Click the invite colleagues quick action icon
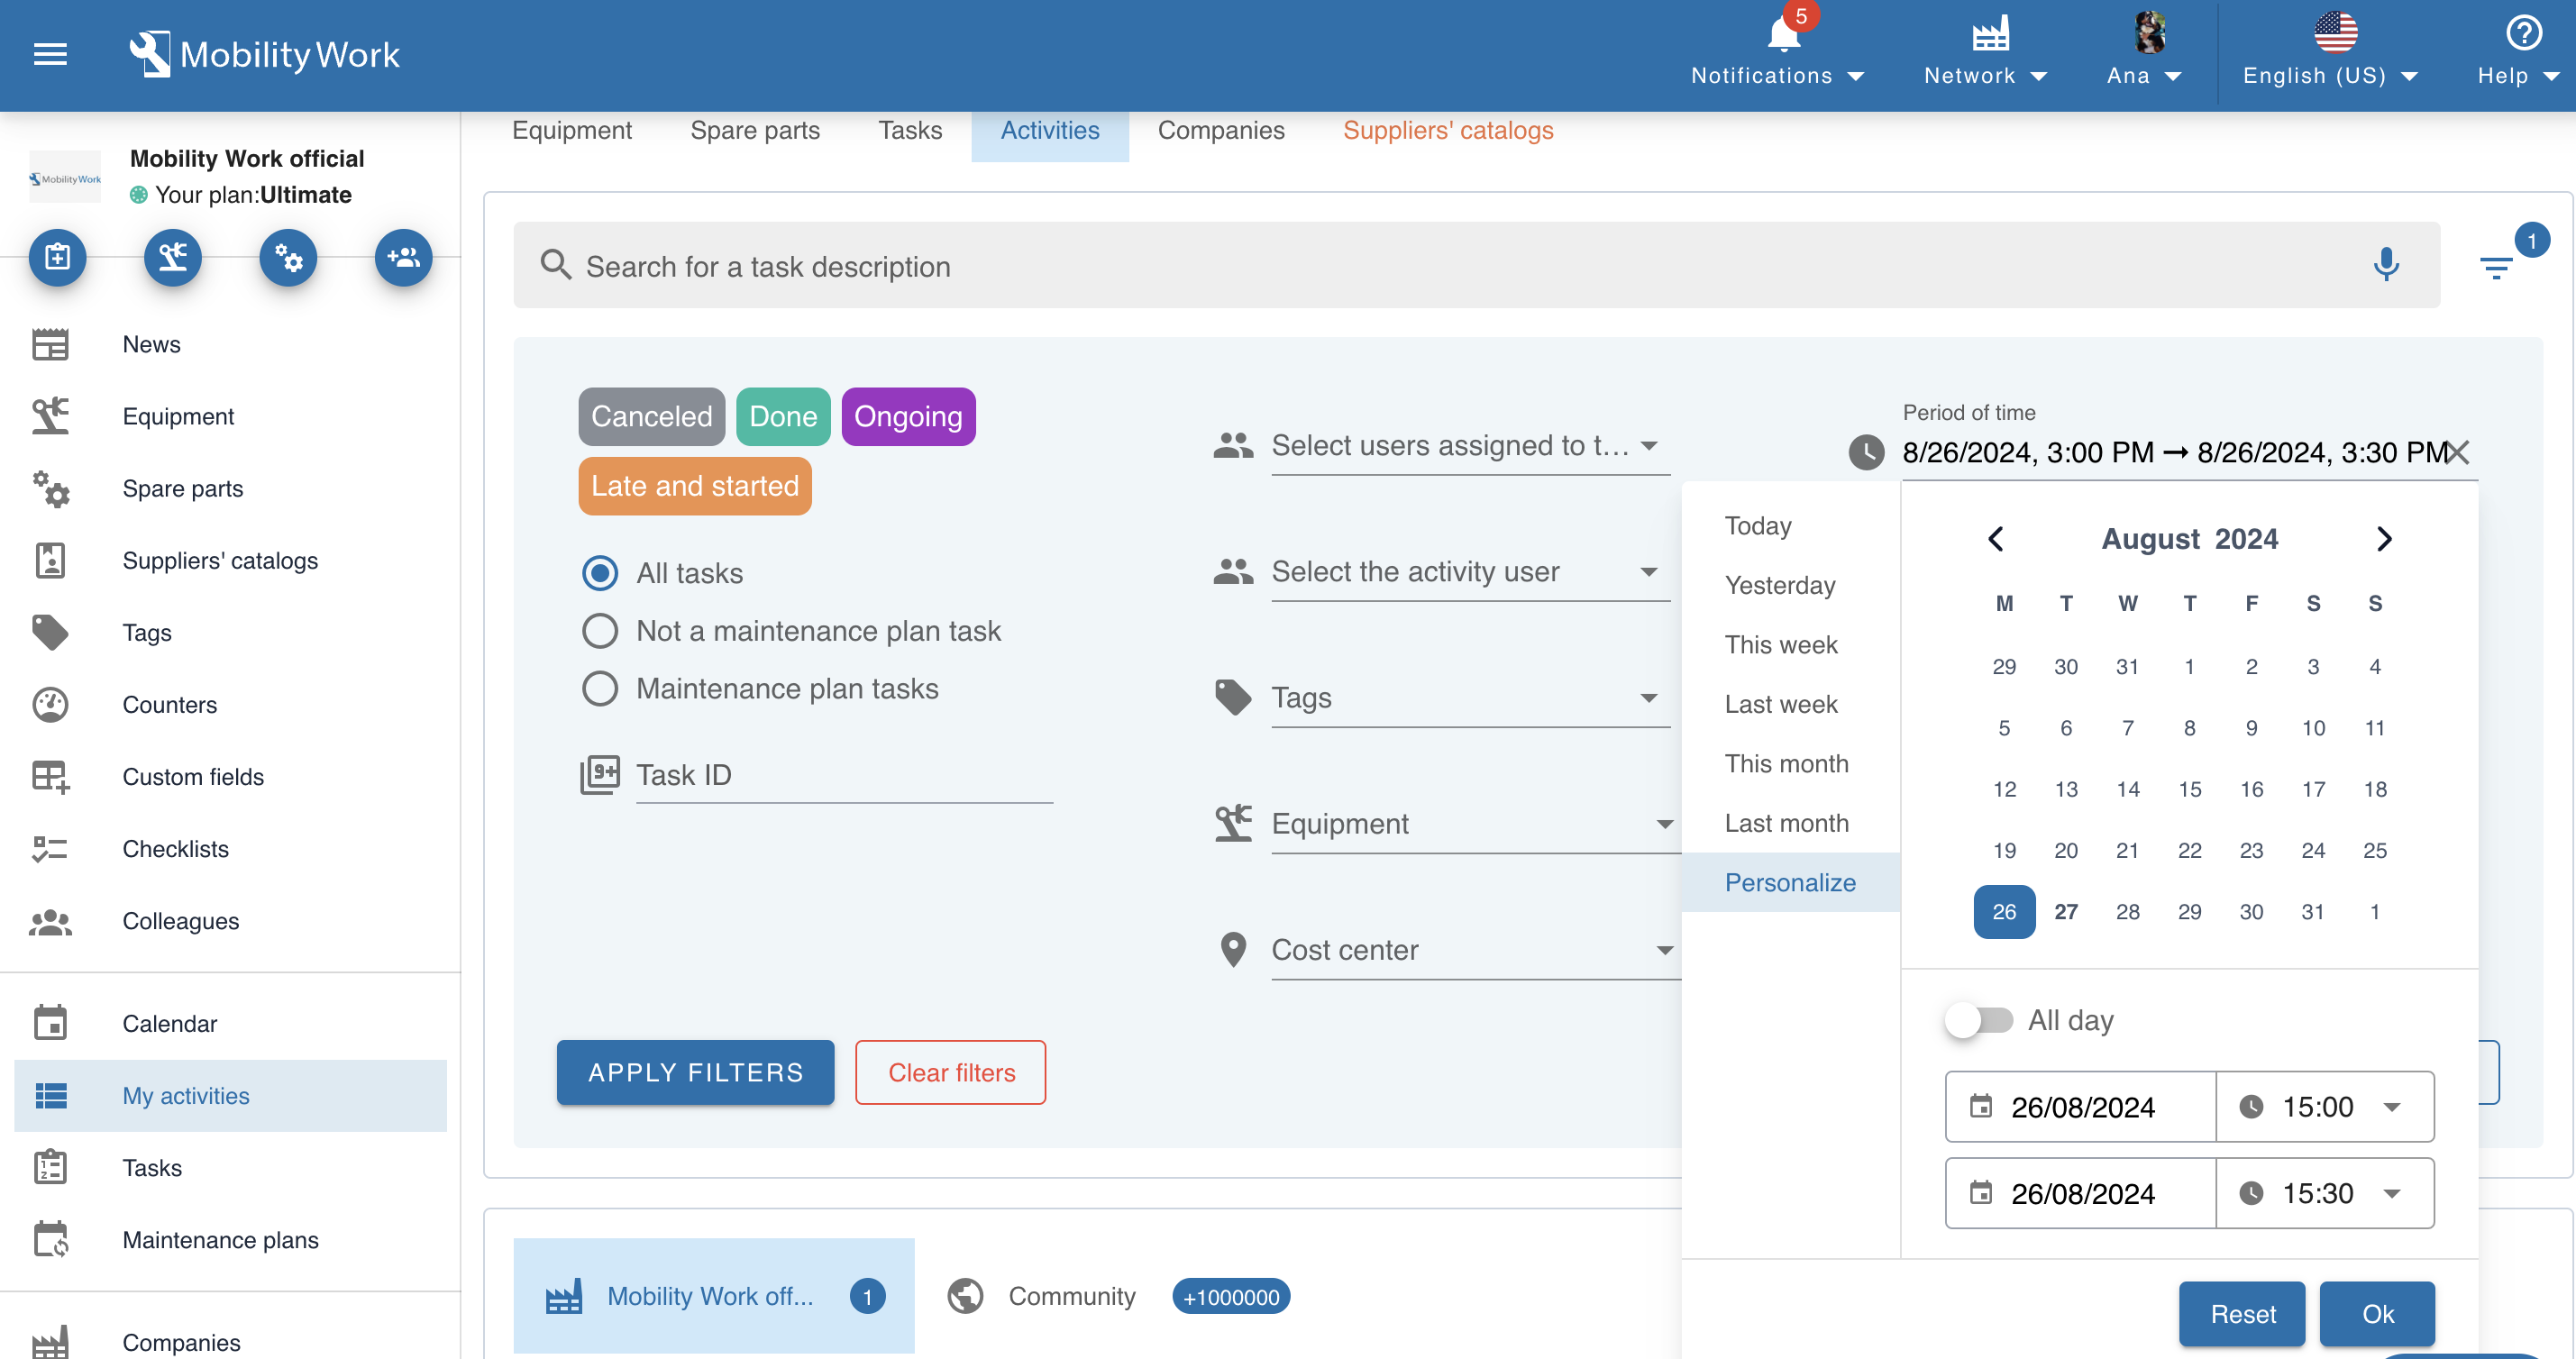Image resolution: width=2576 pixels, height=1359 pixels. (x=404, y=257)
